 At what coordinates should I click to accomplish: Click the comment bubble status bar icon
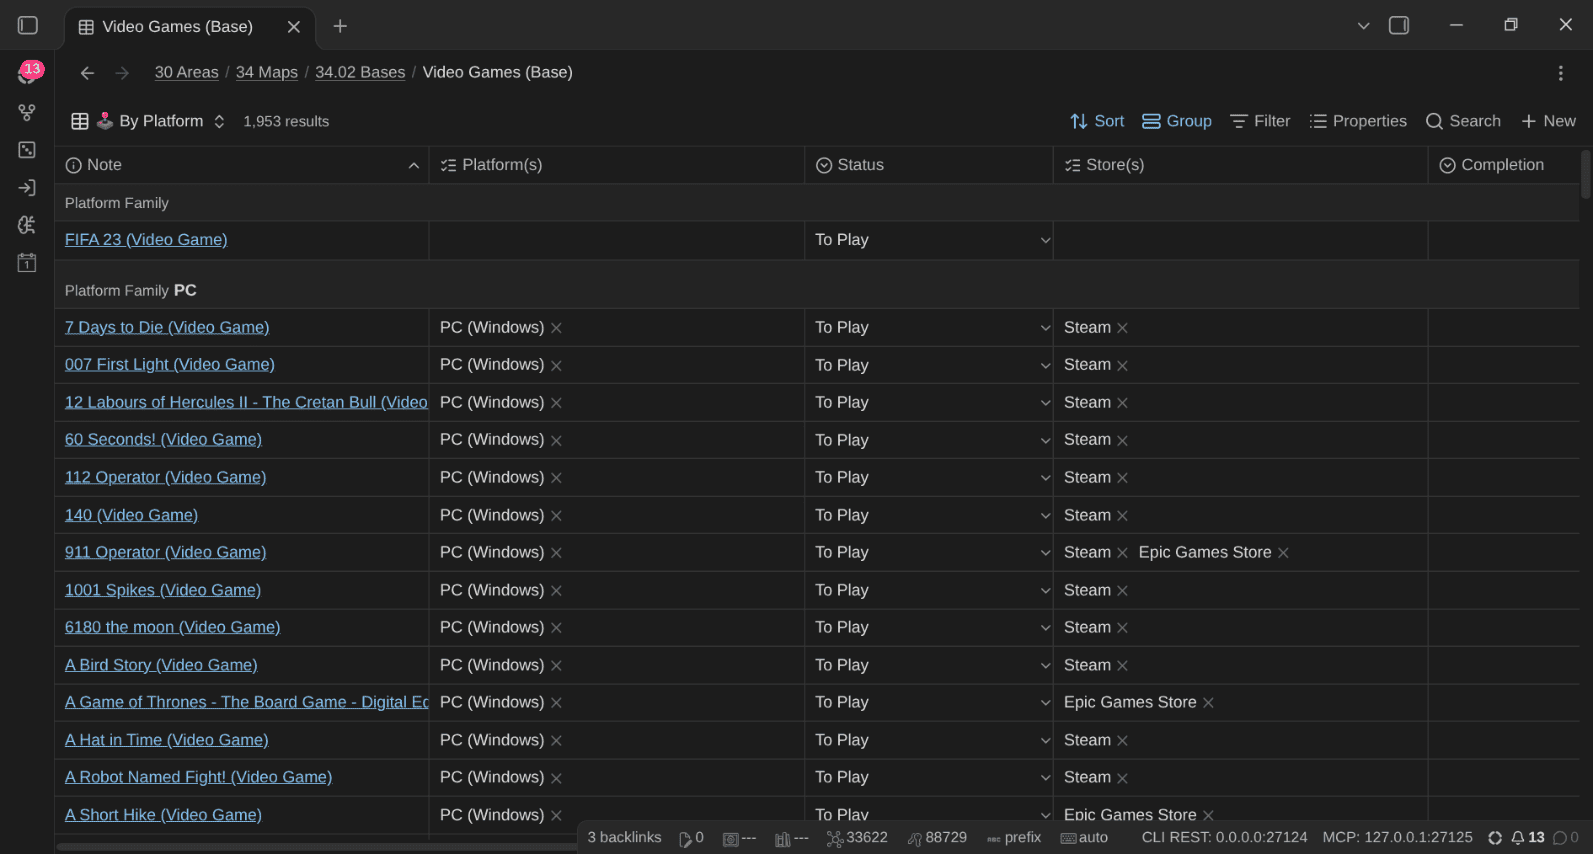point(1566,838)
